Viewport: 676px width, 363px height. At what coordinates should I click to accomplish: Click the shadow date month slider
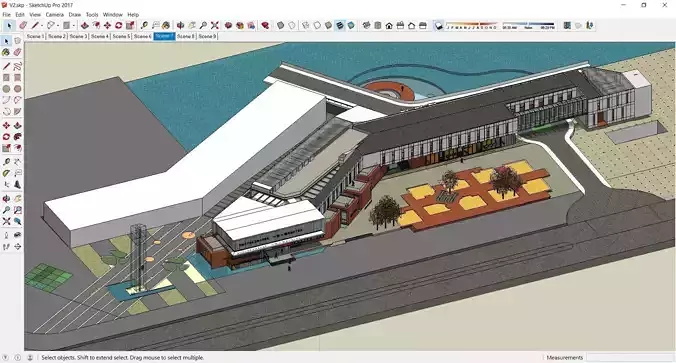[x=472, y=25]
